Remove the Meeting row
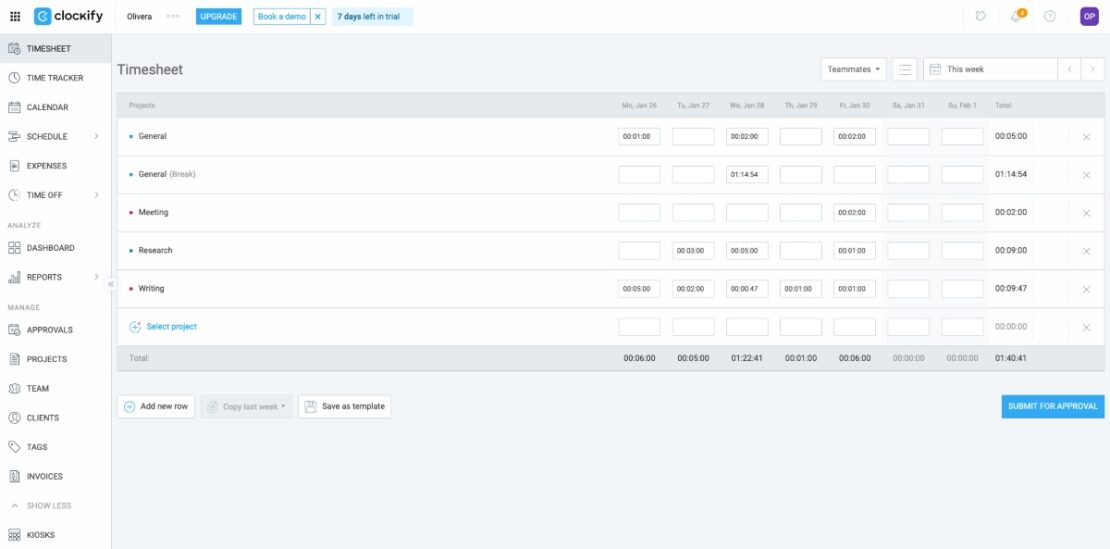Image resolution: width=1110 pixels, height=549 pixels. pos(1086,213)
